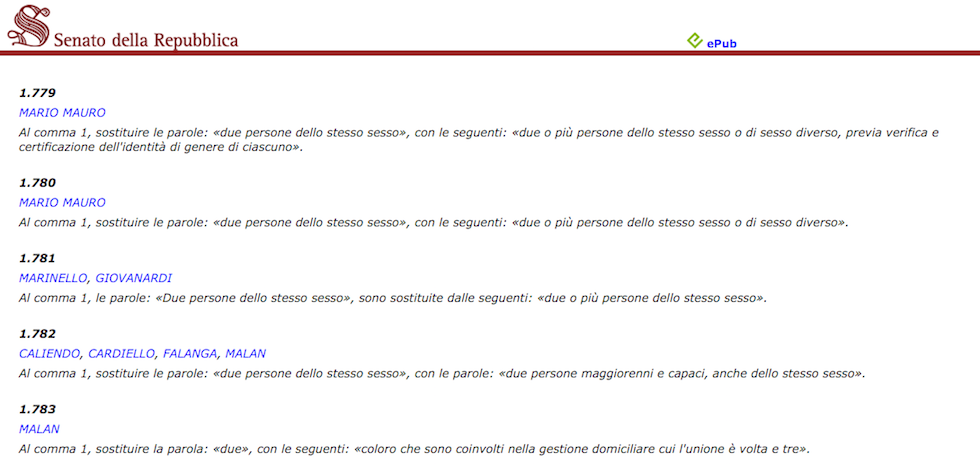The image size is (980, 471).
Task: Open the GIOVANARDI senator link
Action: click(134, 279)
